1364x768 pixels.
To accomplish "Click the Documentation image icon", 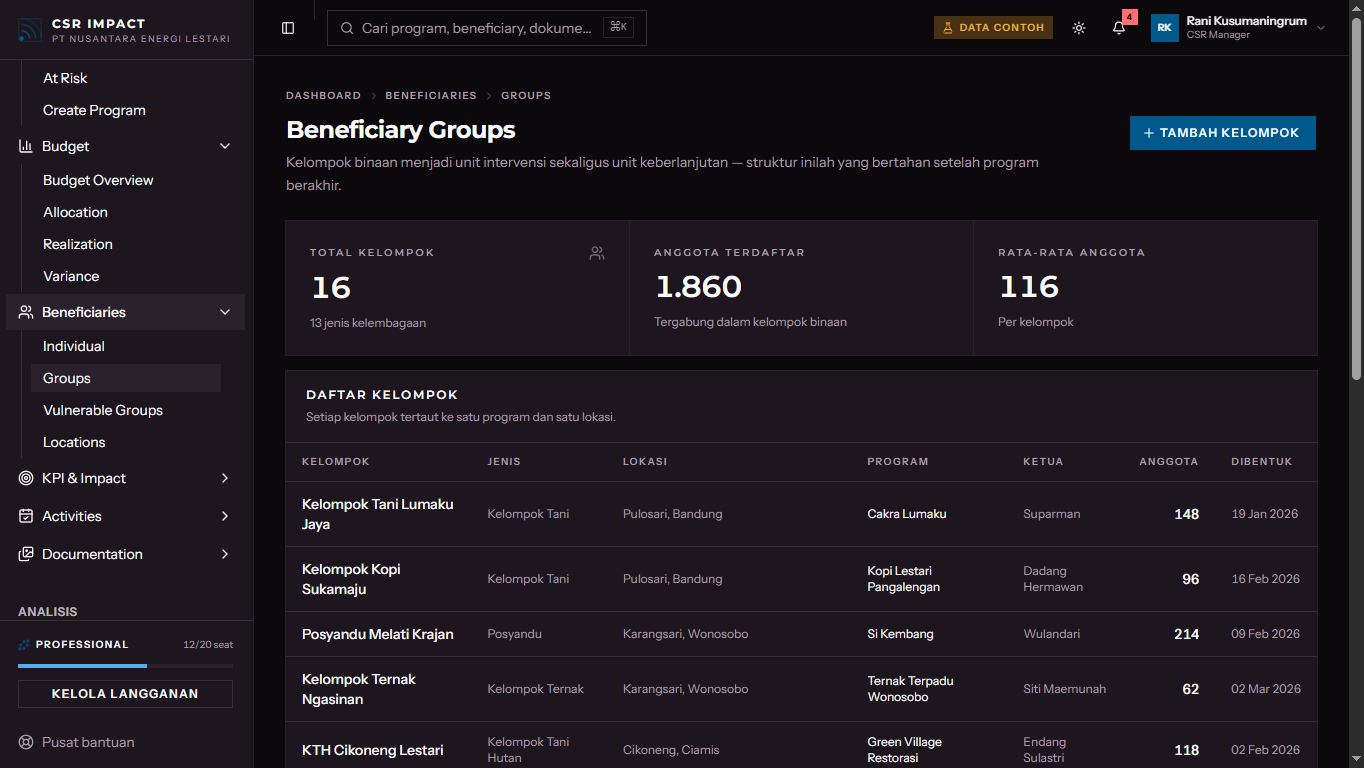I will [26, 554].
